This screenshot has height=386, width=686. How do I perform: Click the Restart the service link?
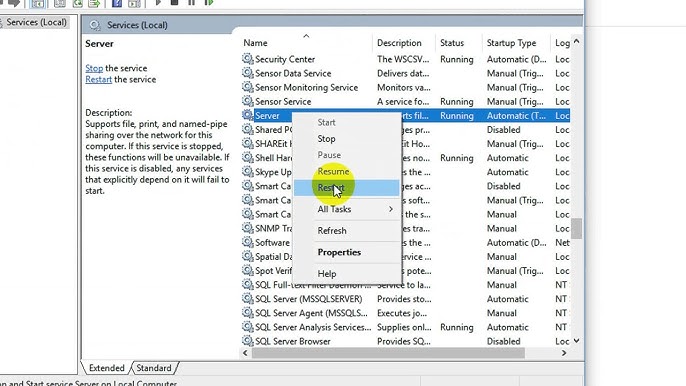point(98,80)
